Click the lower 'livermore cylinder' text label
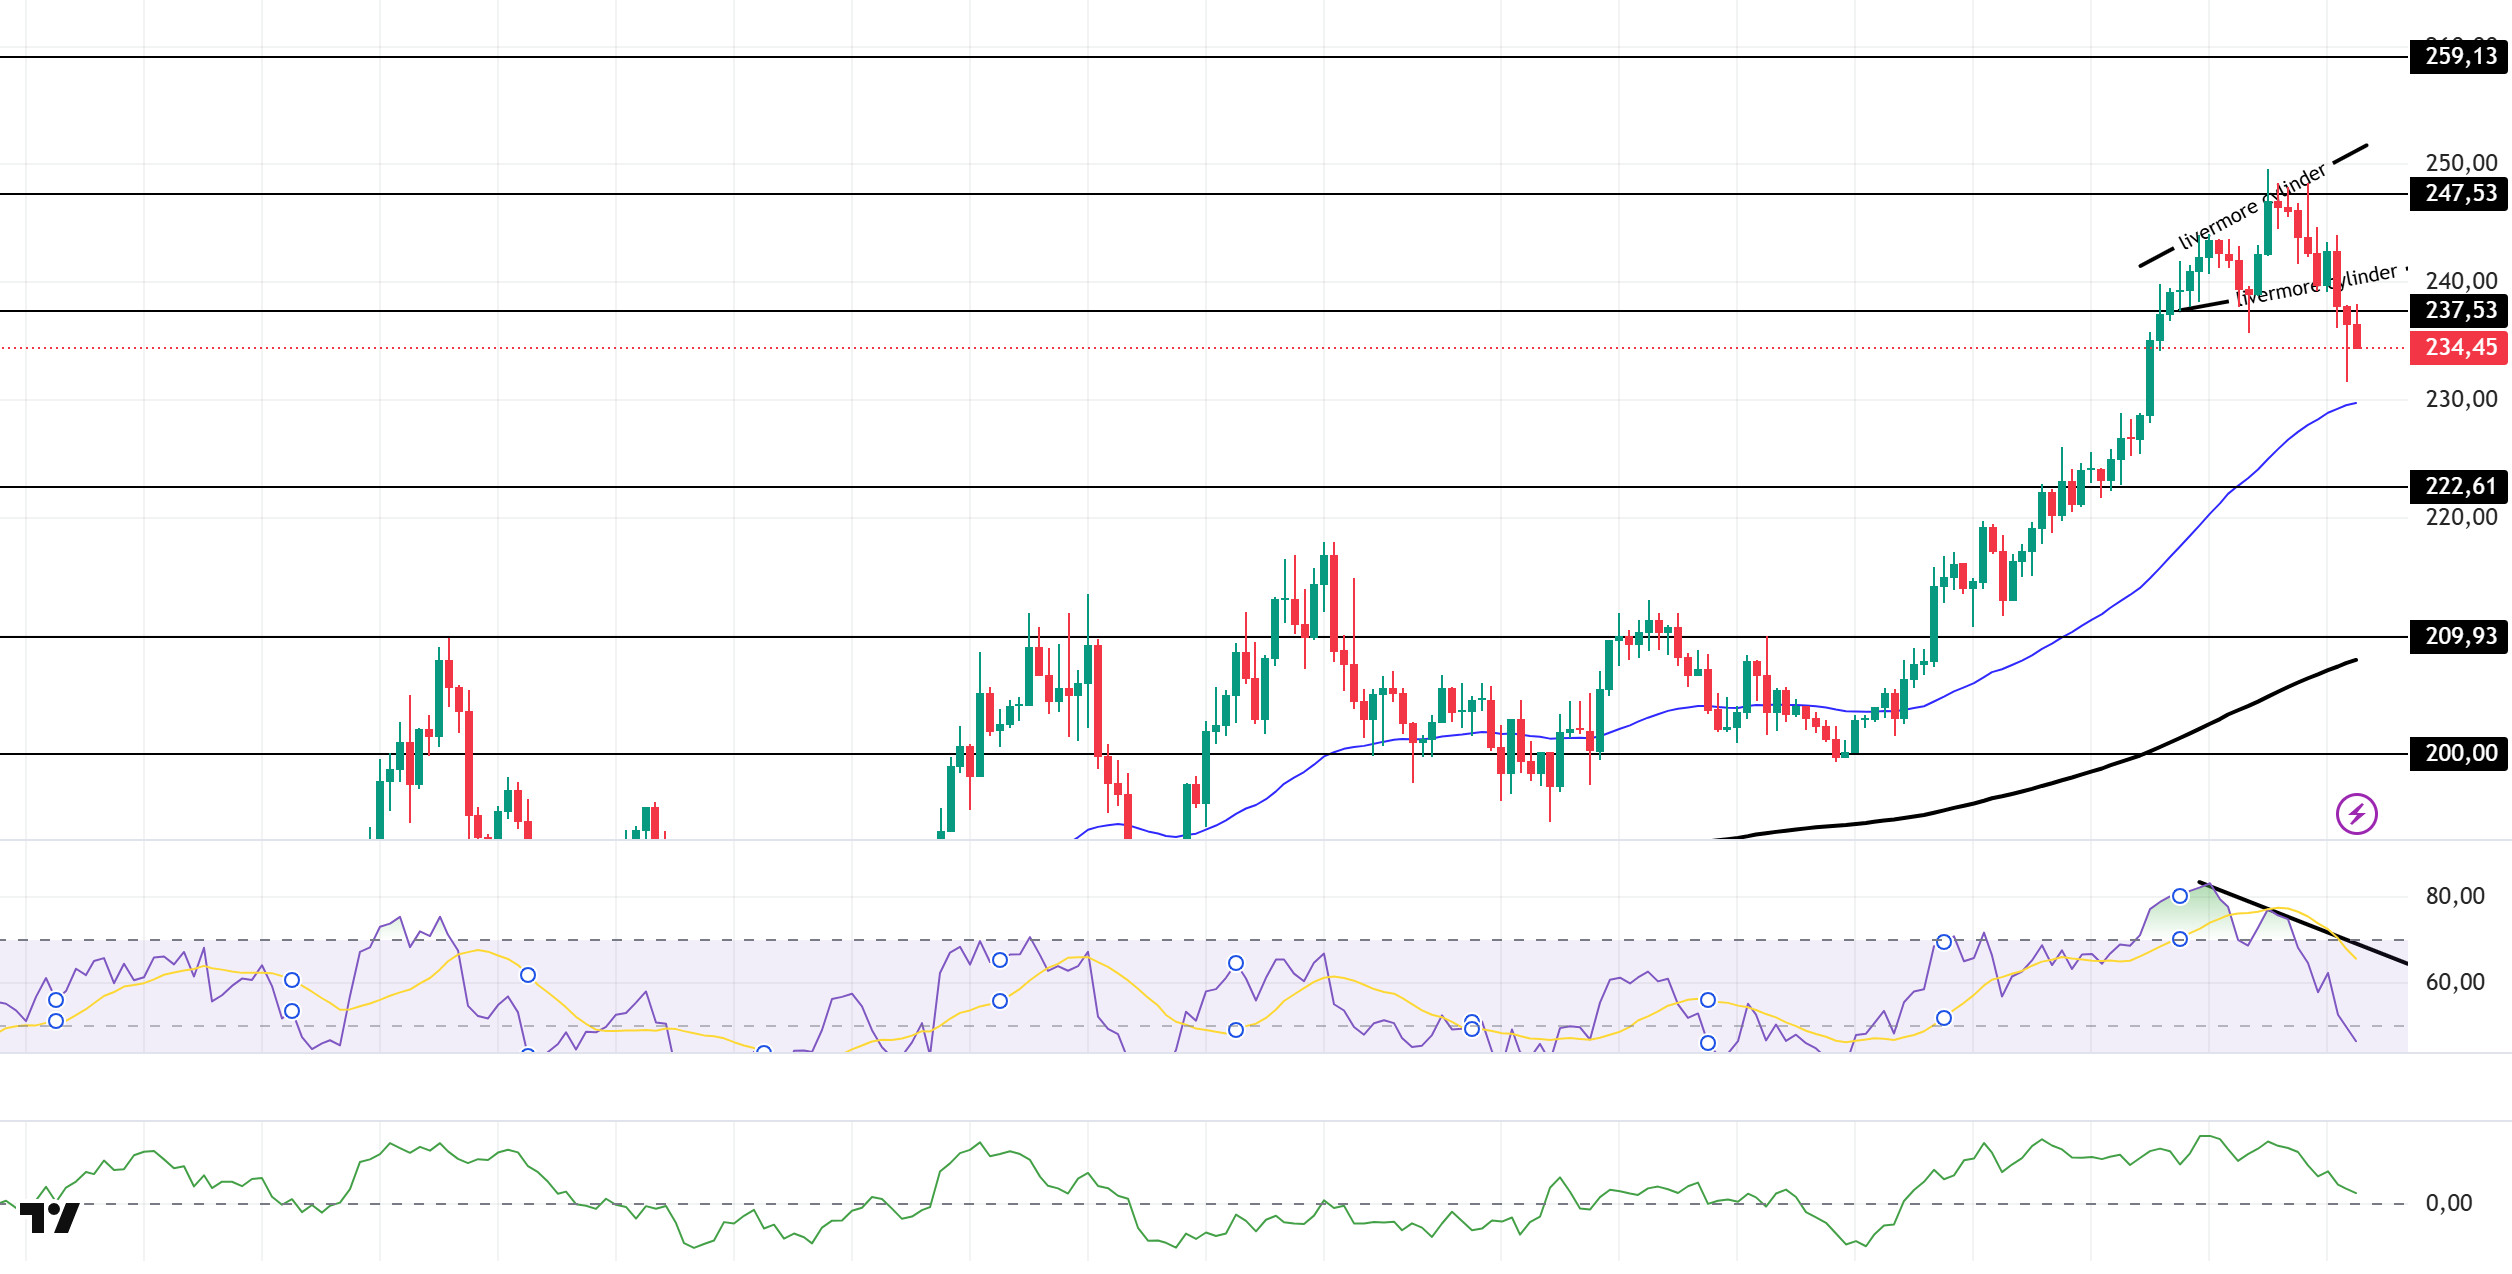Image resolution: width=2512 pixels, height=1274 pixels. [2316, 285]
